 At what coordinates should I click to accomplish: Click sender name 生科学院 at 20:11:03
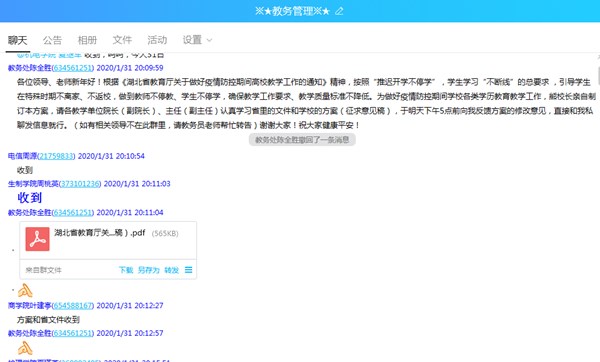[x=33, y=184]
